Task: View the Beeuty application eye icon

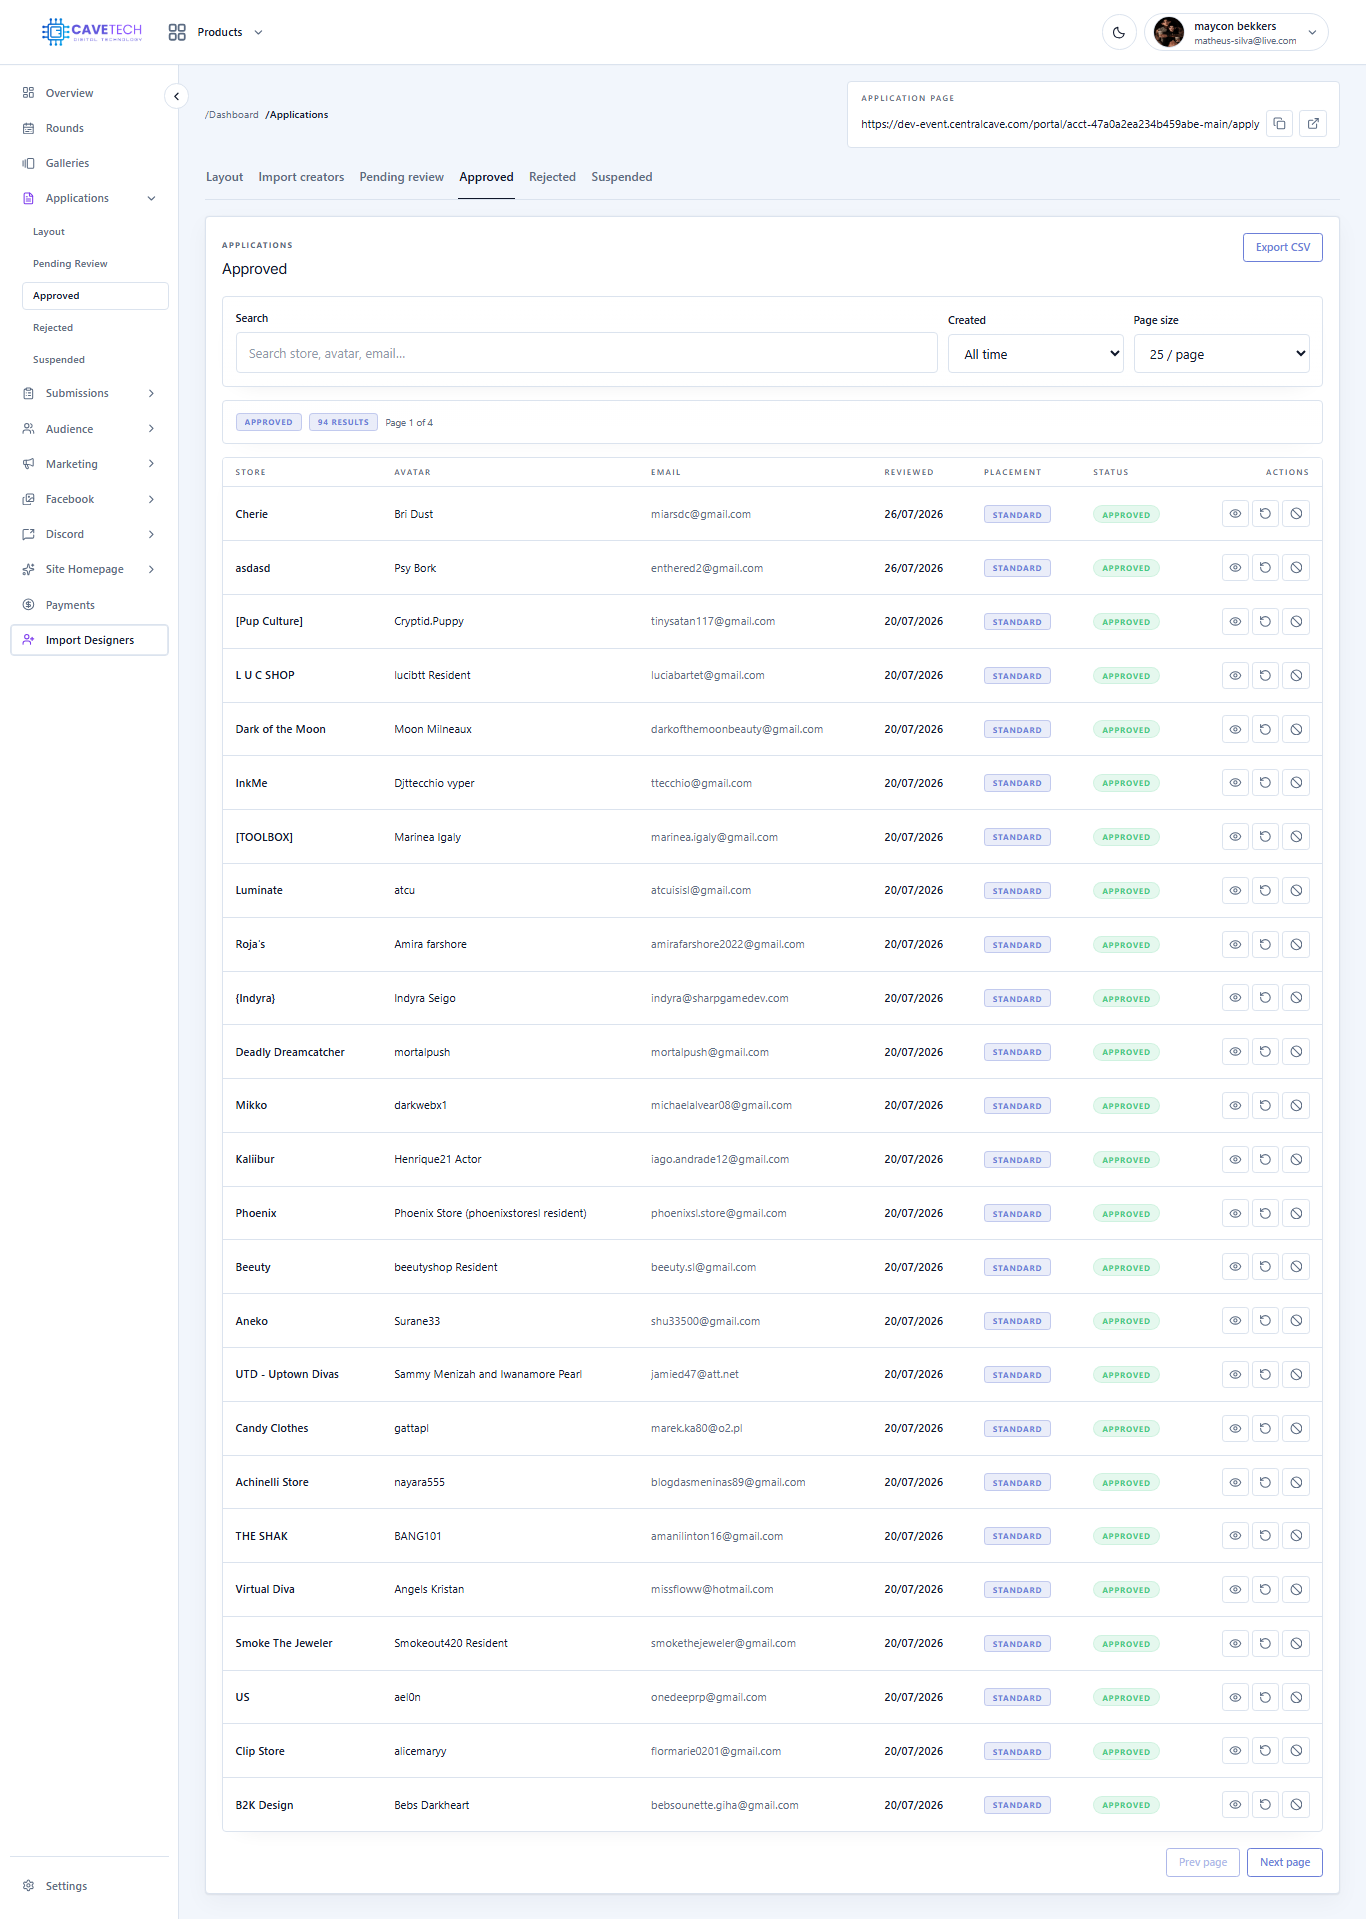Action: click(1235, 1267)
